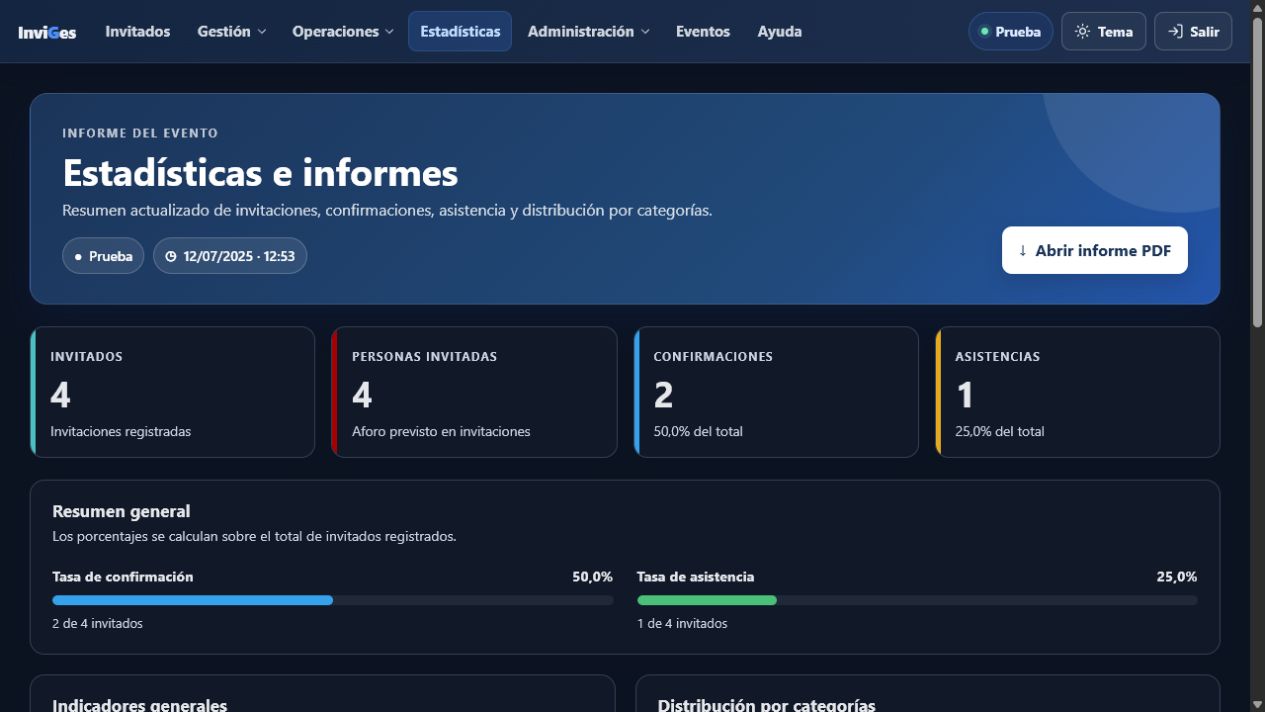Open the Ayuda page
1265x712 pixels.
tap(780, 31)
